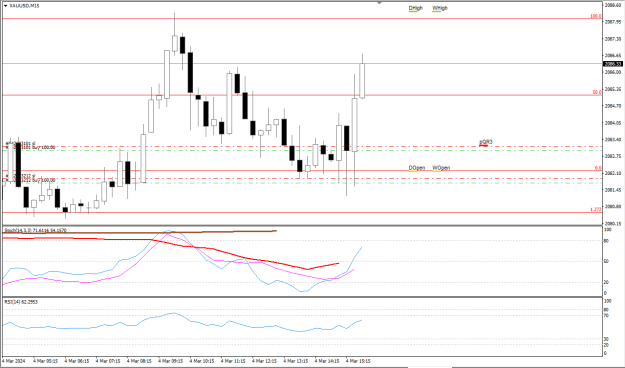Click the Fibonacci 0.0 level label
The width and height of the screenshot is (625, 368).
click(598, 168)
